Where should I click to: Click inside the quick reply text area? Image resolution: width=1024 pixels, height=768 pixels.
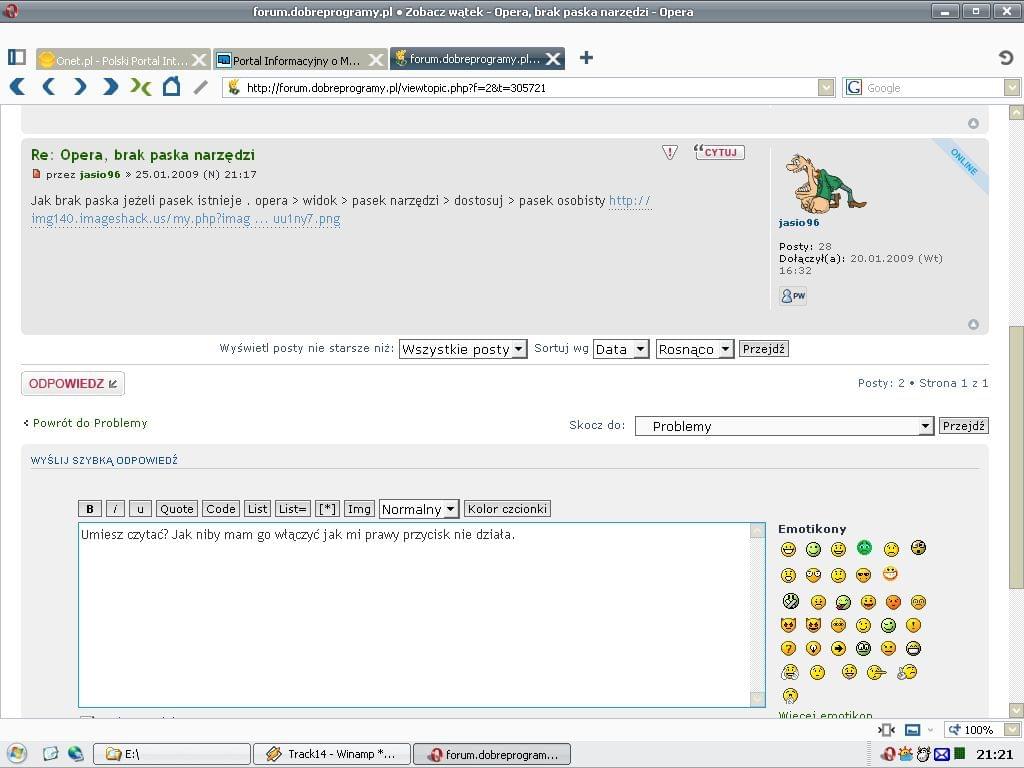[415, 615]
